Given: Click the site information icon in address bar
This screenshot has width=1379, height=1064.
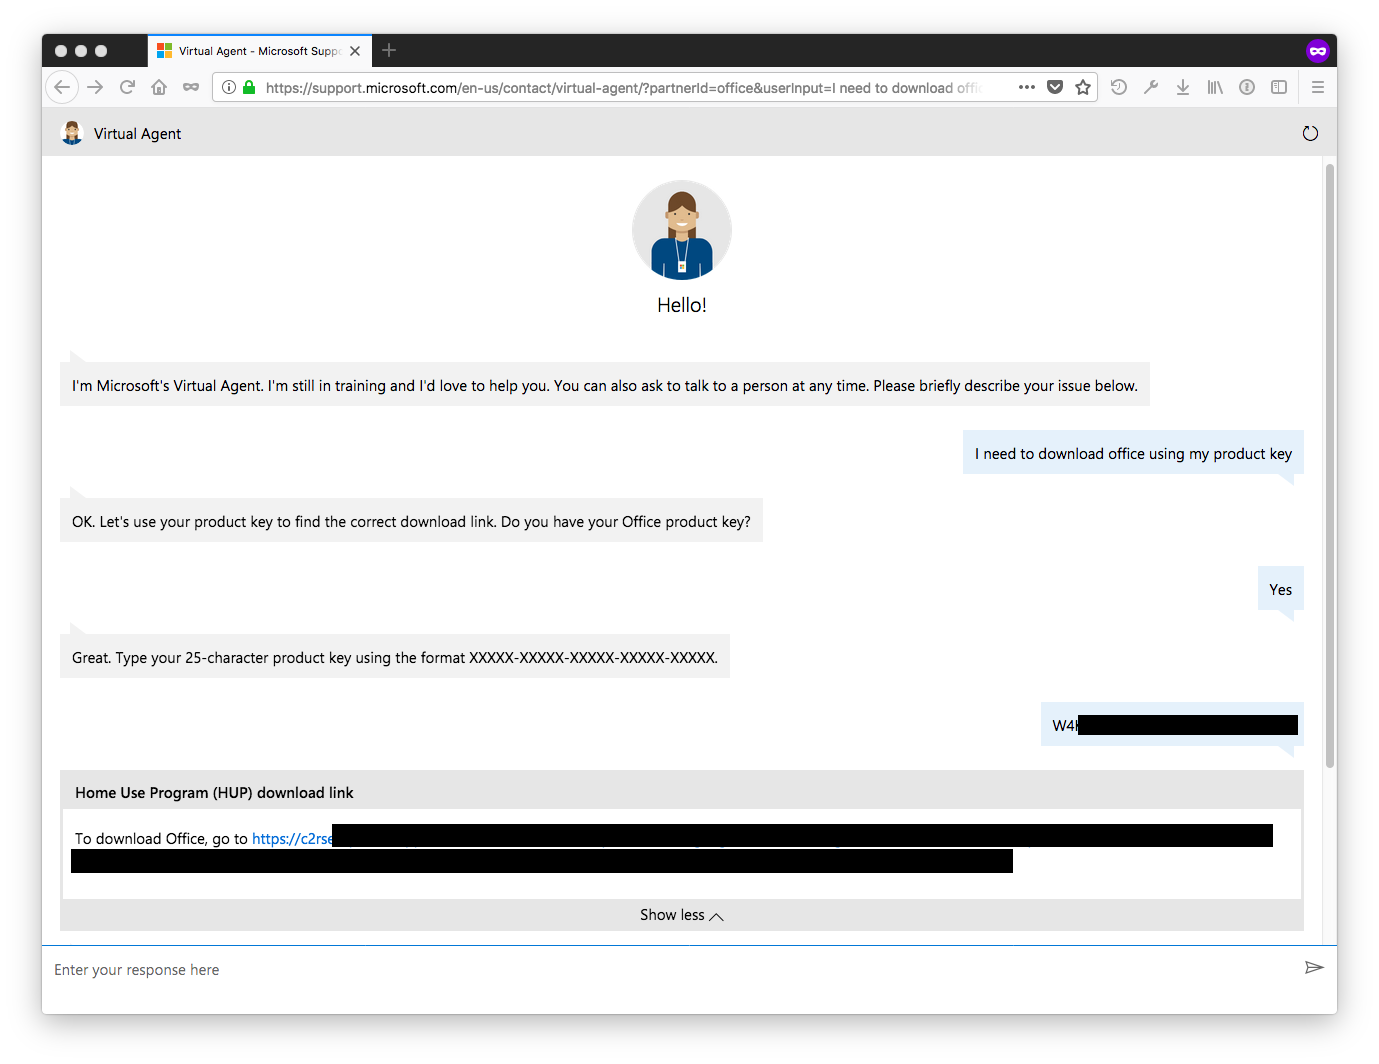Looking at the screenshot, I should click(229, 88).
